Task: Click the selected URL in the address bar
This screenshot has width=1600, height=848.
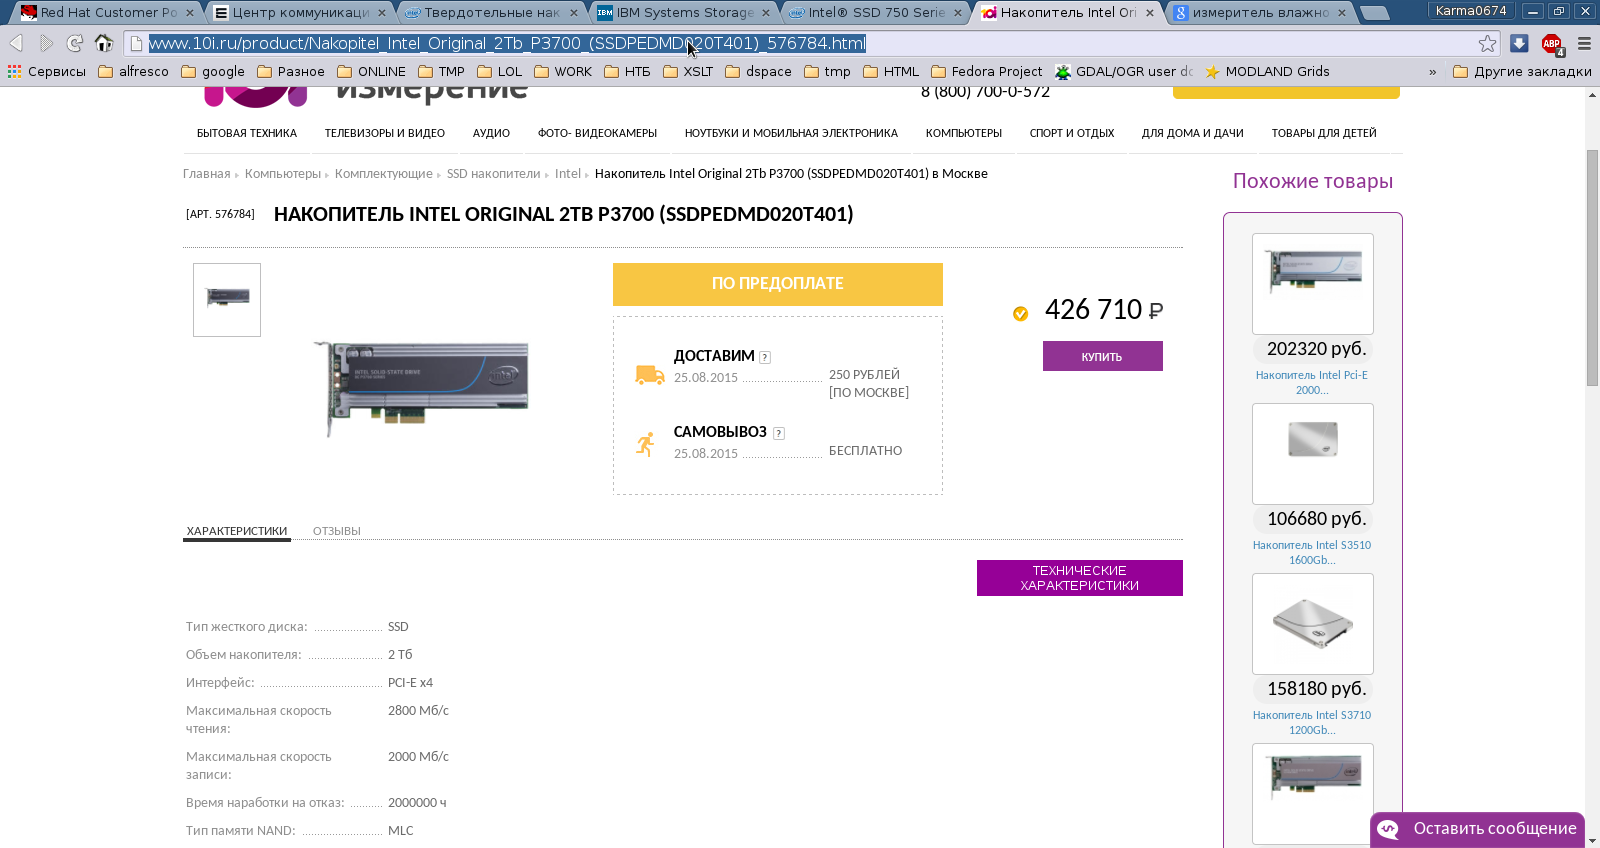Action: tap(507, 43)
